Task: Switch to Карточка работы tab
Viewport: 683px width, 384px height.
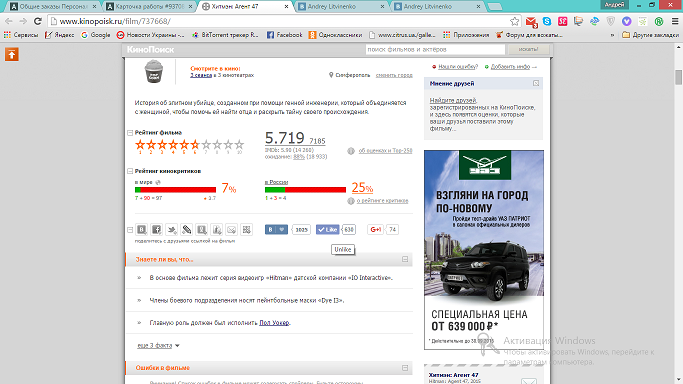Action: point(150,7)
